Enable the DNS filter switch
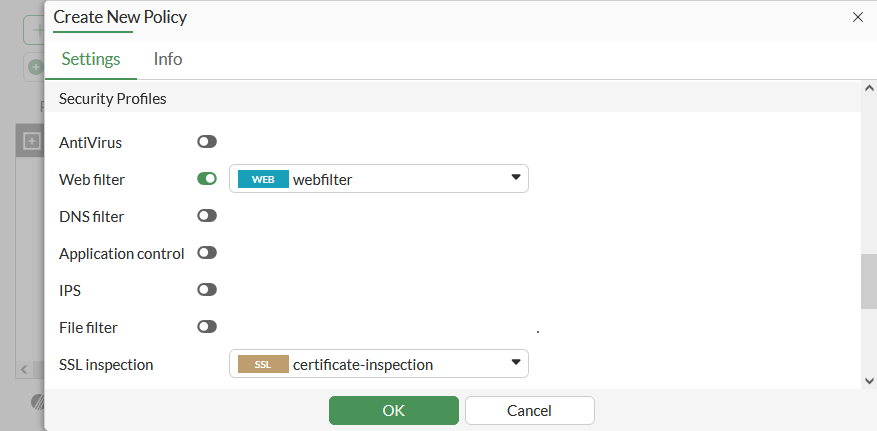 coord(207,216)
